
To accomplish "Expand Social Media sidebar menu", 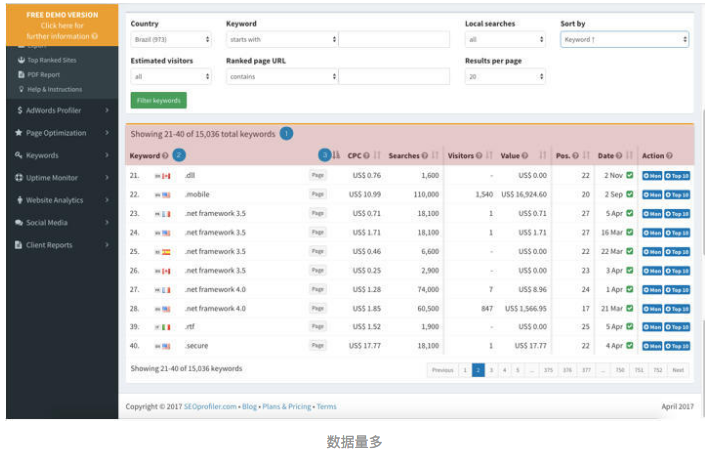I will 62,223.
